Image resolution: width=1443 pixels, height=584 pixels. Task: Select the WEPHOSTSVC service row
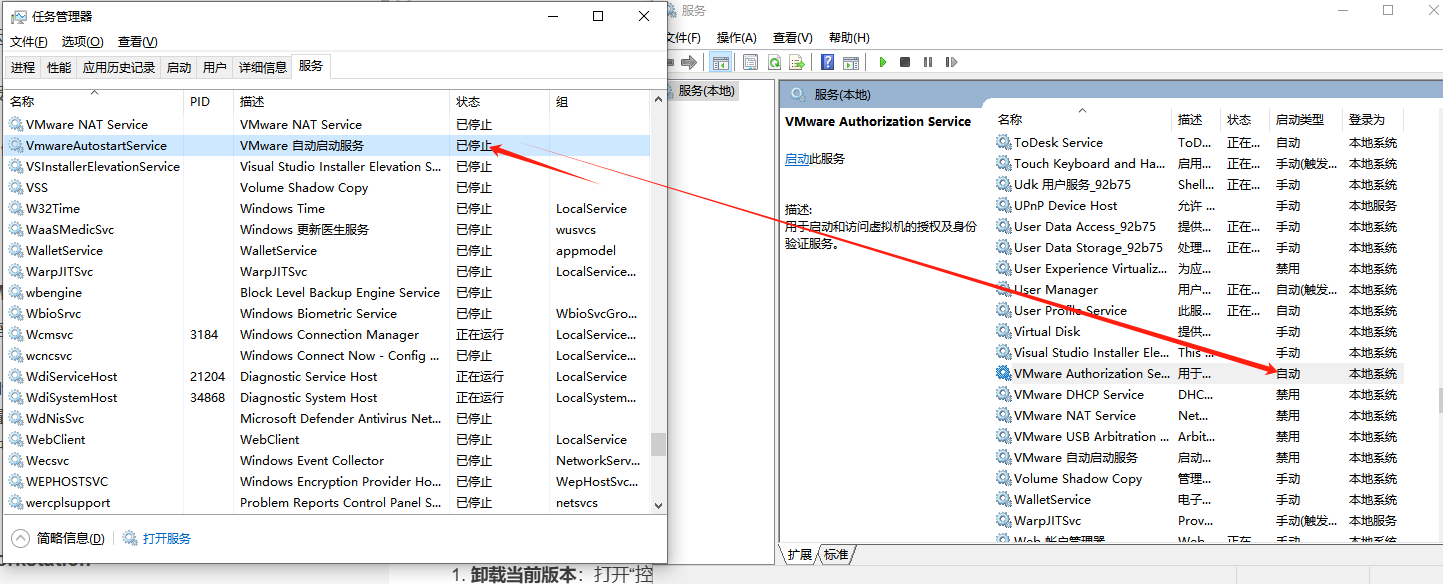pyautogui.click(x=327, y=482)
